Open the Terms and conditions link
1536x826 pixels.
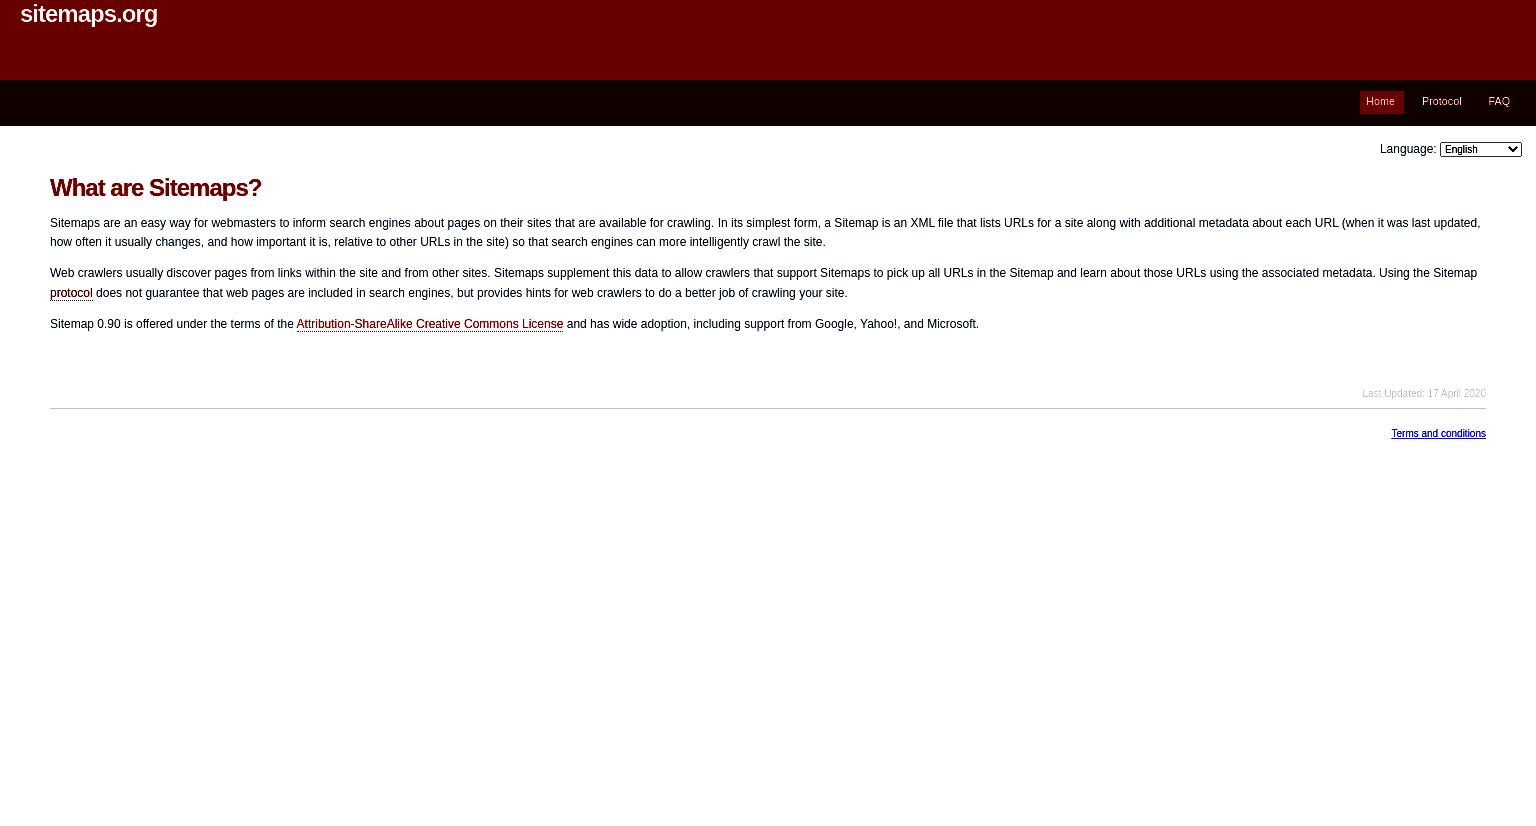(1438, 433)
